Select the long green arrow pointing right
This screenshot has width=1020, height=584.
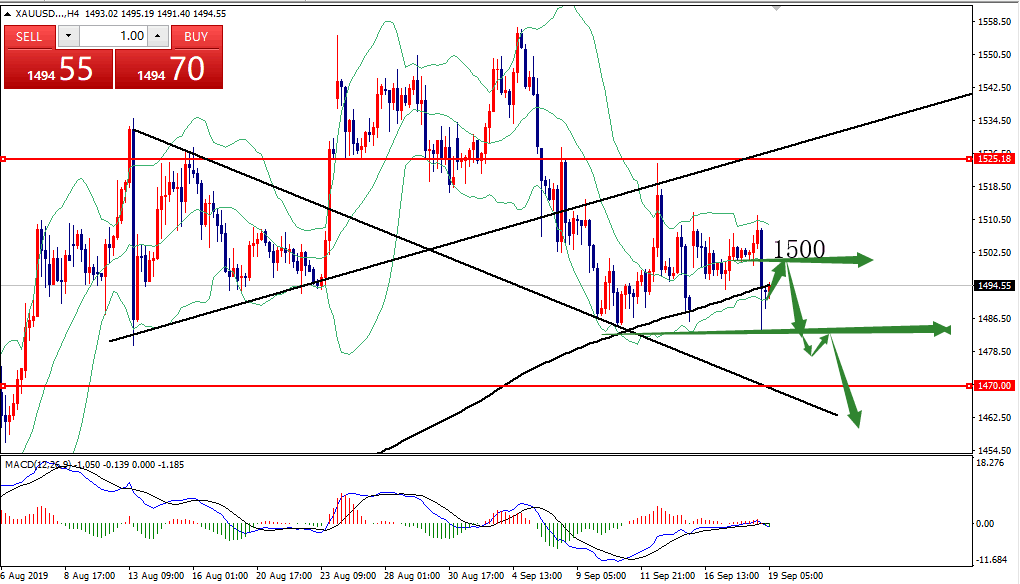tap(860, 329)
